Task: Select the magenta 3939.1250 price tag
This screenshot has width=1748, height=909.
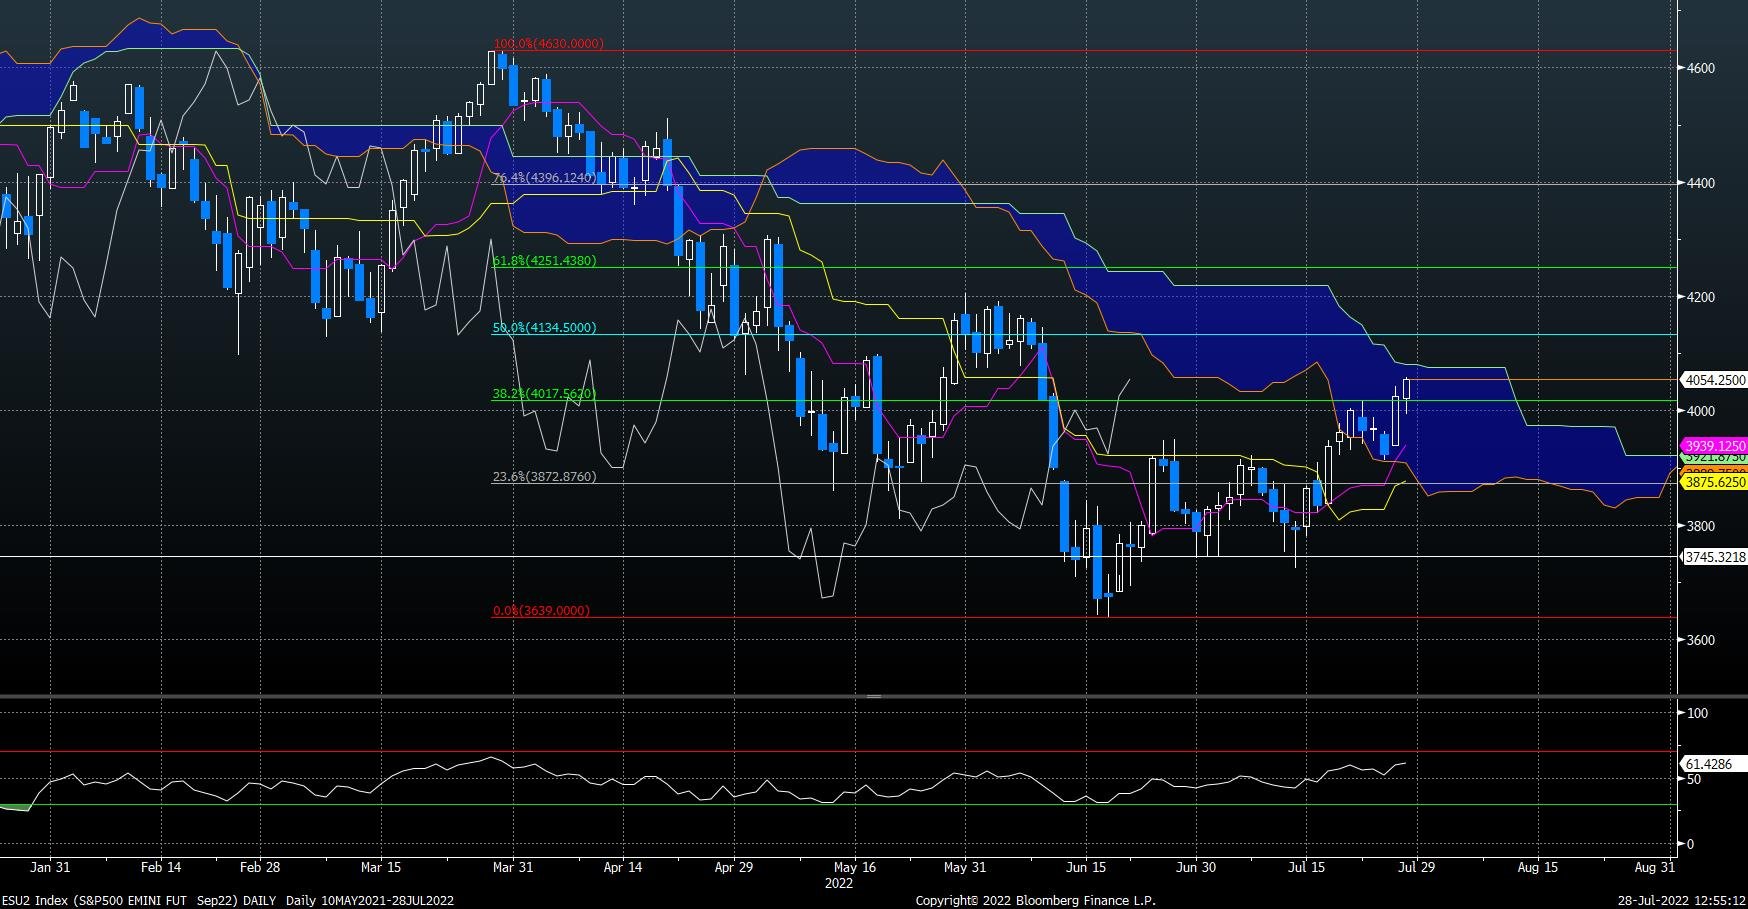Action: pyautogui.click(x=1714, y=446)
